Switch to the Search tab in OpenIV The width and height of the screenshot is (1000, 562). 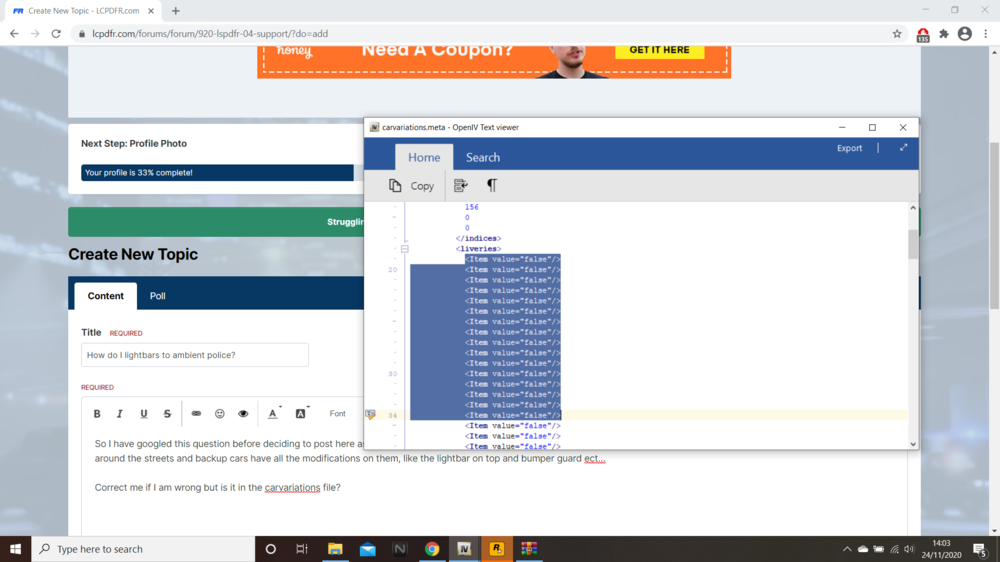pos(483,158)
